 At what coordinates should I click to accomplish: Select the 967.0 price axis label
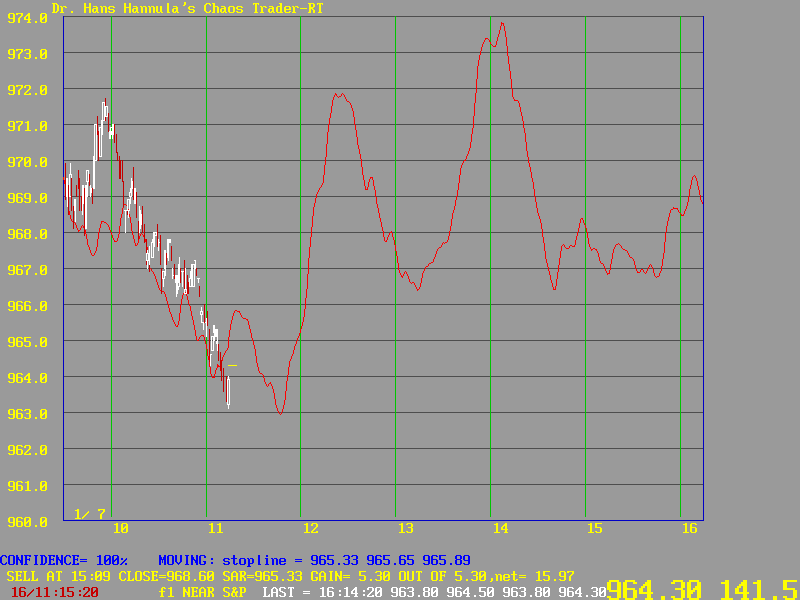(27, 270)
